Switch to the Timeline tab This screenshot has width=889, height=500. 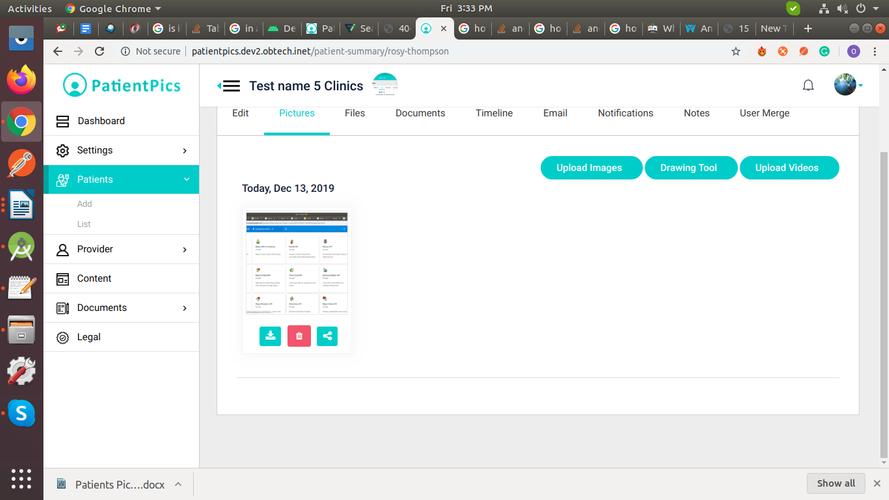(494, 113)
